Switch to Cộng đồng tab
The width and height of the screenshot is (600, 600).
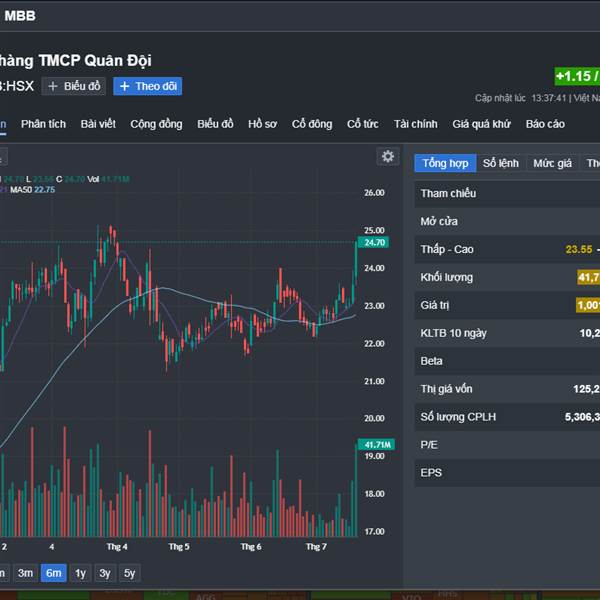pos(156,124)
